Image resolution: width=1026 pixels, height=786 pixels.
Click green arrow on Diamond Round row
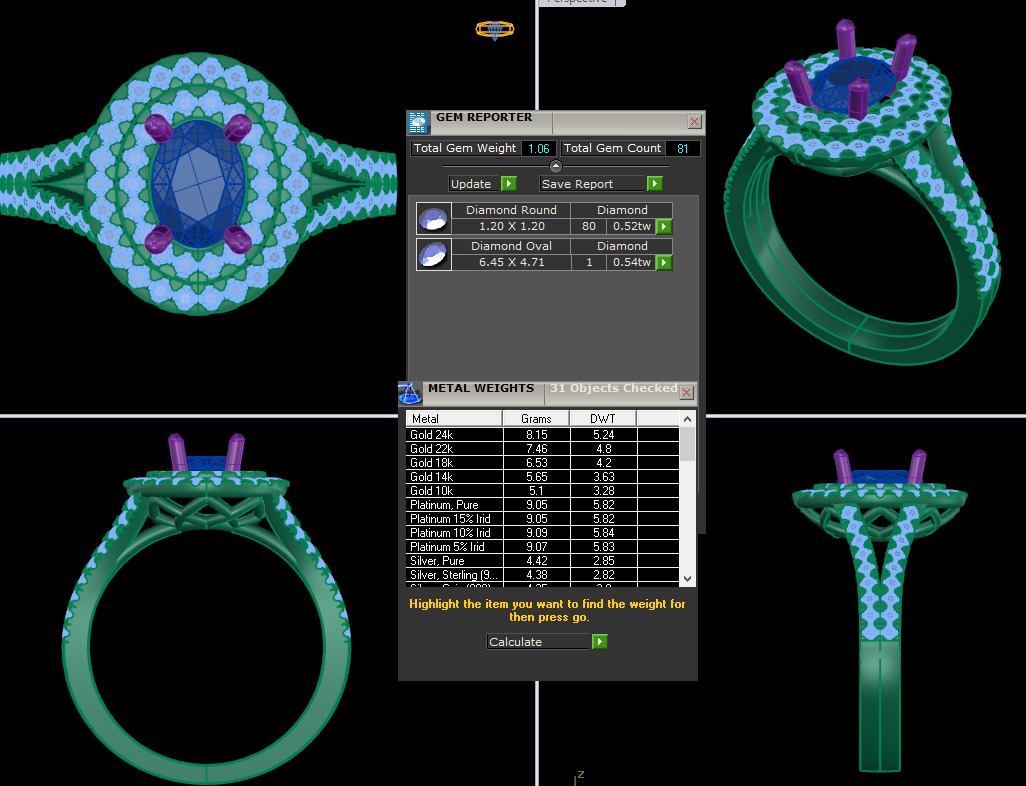[663, 227]
